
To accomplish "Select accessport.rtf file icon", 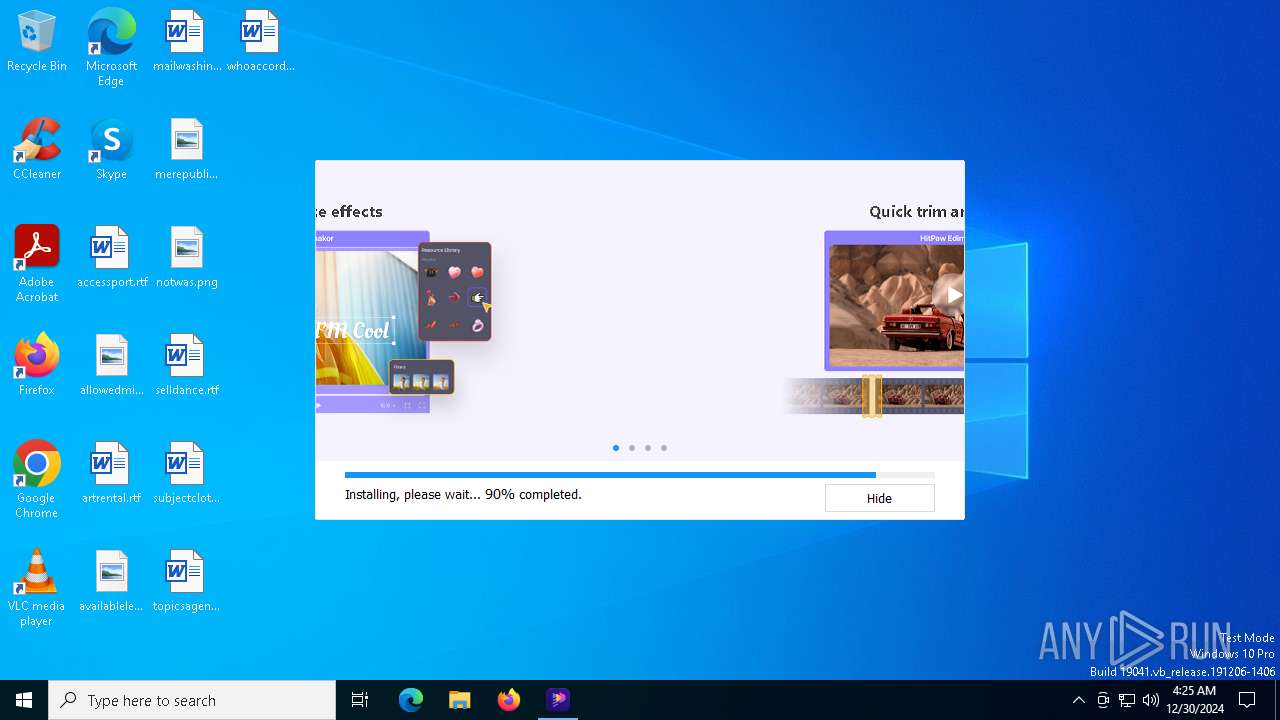I will click(x=111, y=257).
